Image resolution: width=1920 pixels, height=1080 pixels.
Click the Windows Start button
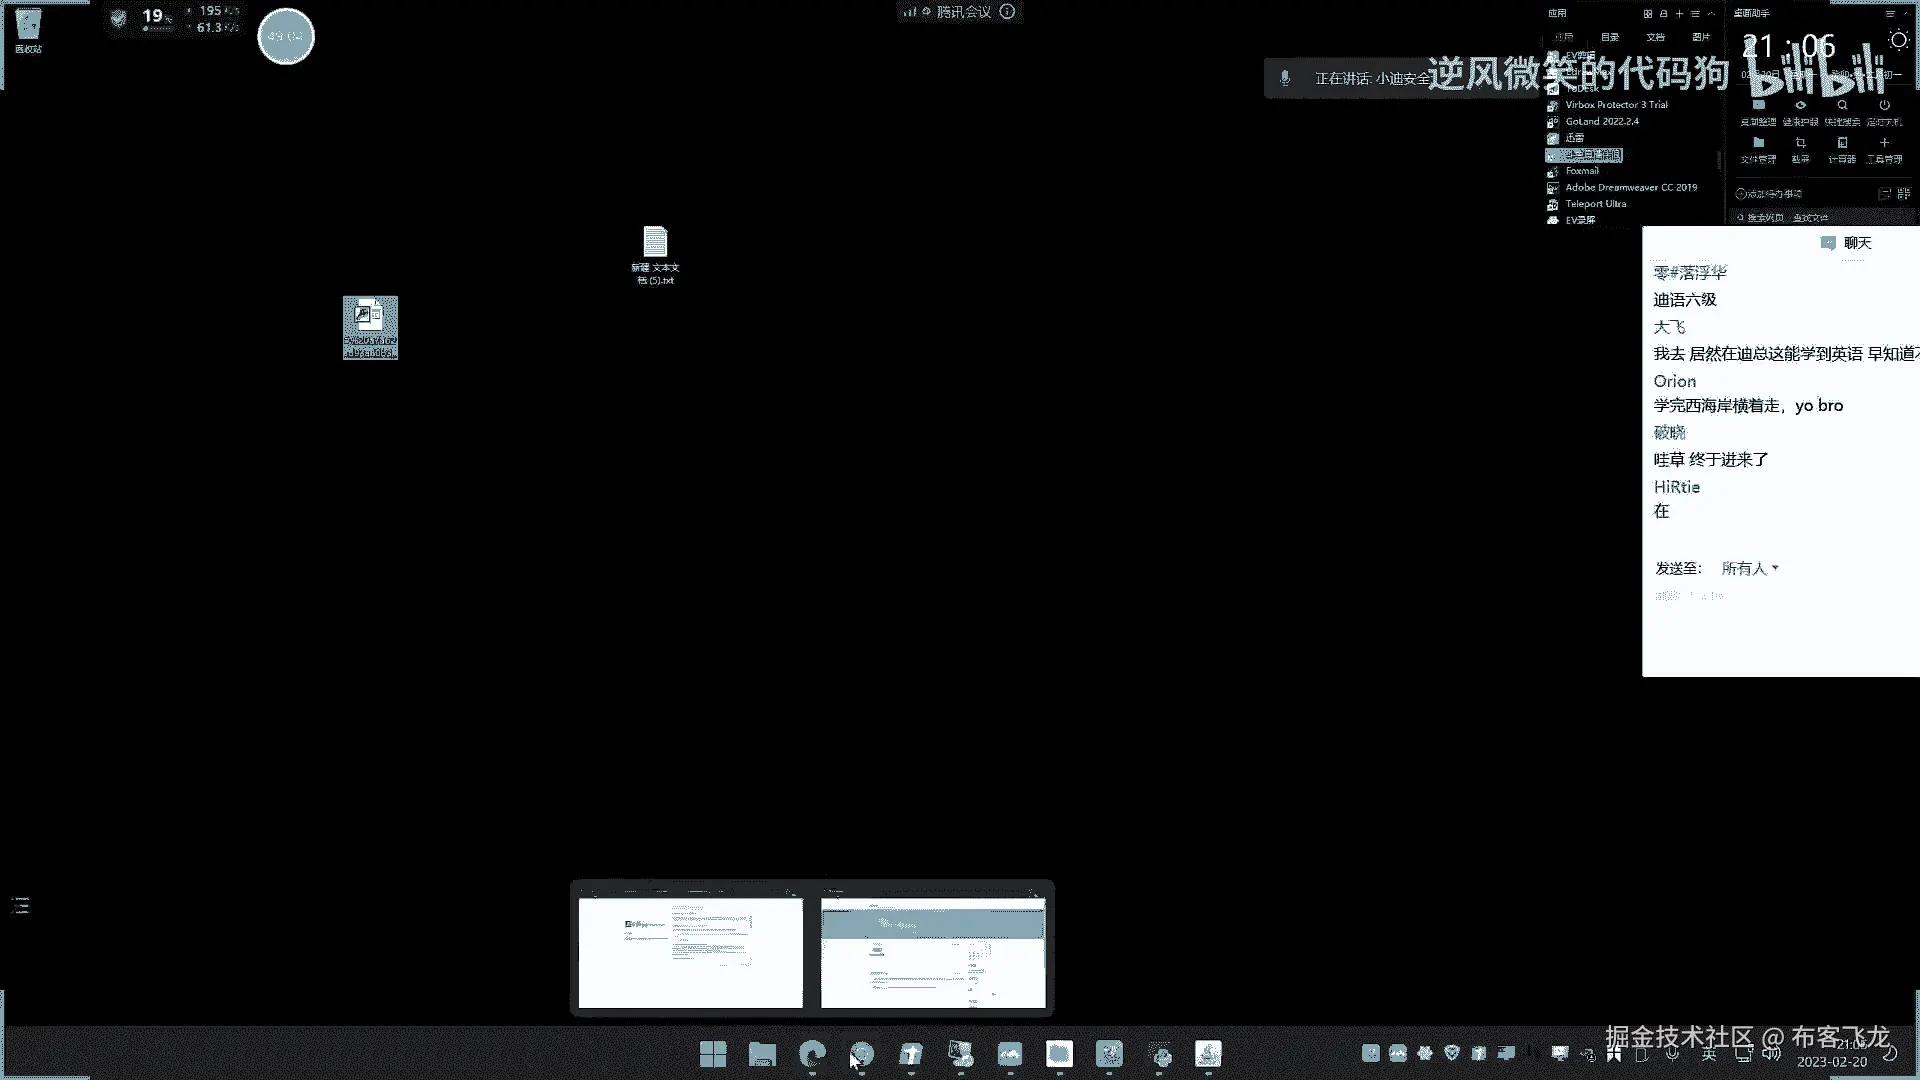[x=713, y=1054]
